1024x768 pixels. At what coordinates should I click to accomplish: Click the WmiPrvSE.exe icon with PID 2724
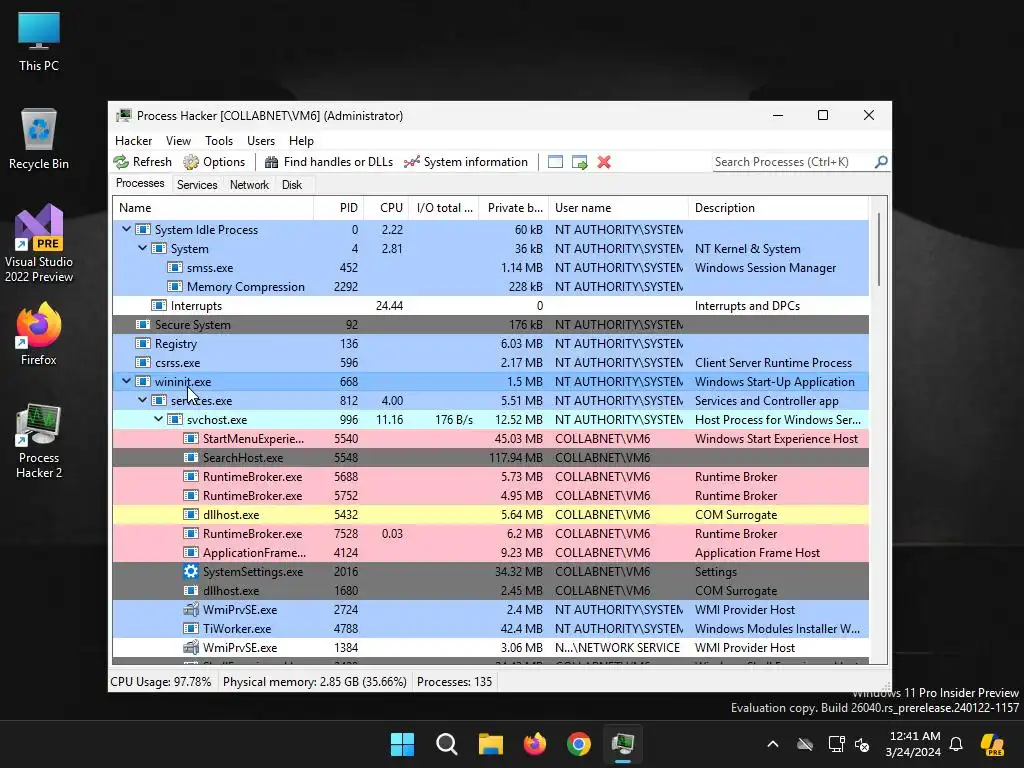191,609
